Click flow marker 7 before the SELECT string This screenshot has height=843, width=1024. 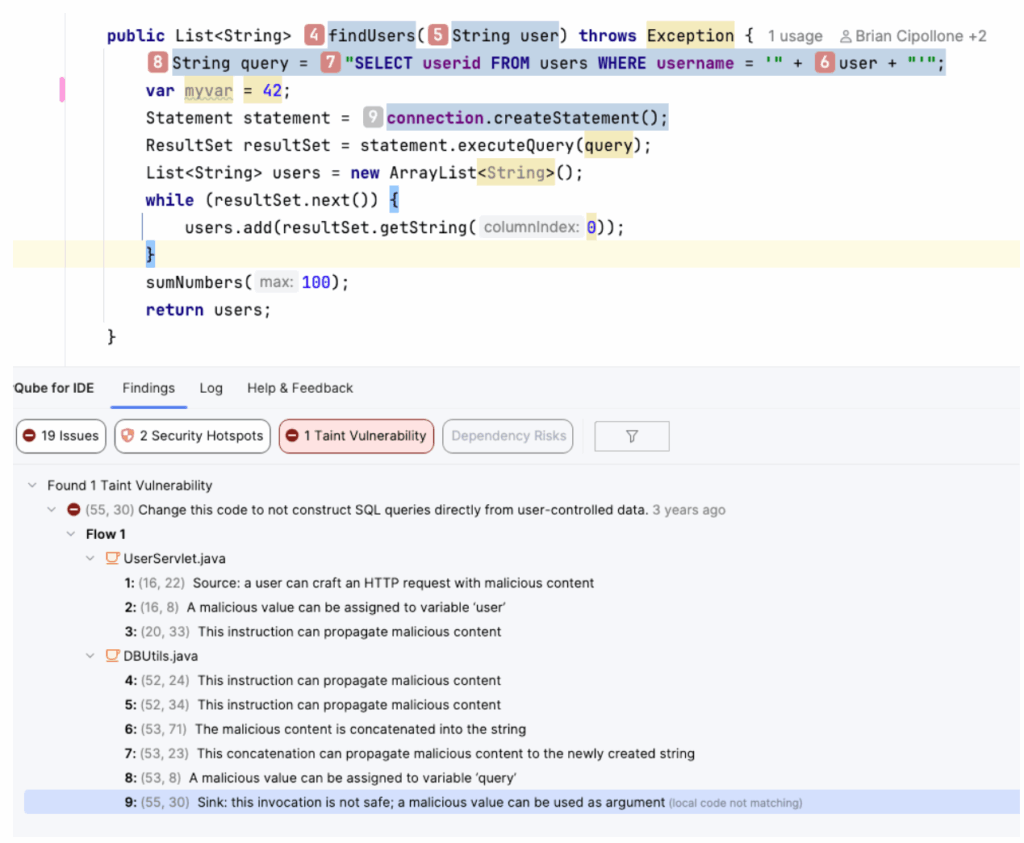point(330,63)
